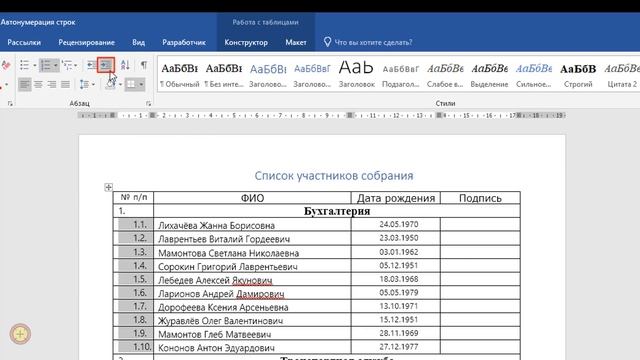Apply the Заголовок title style

point(356,74)
